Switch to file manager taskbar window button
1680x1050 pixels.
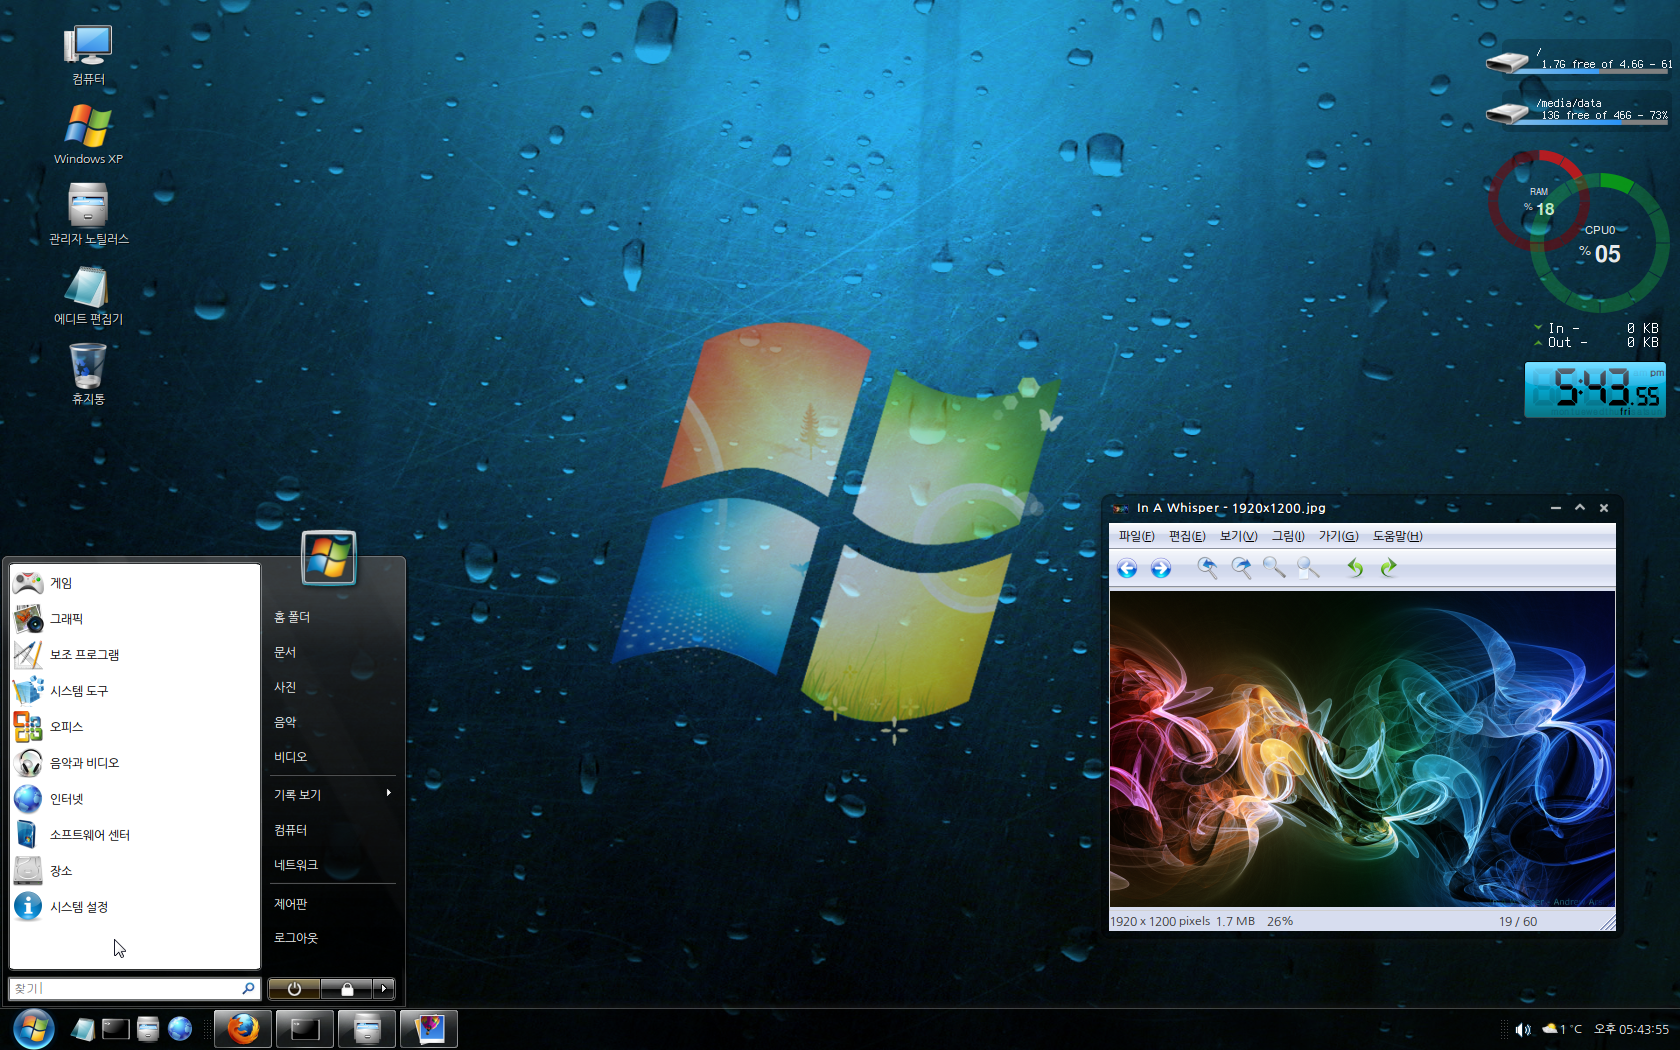[367, 1028]
